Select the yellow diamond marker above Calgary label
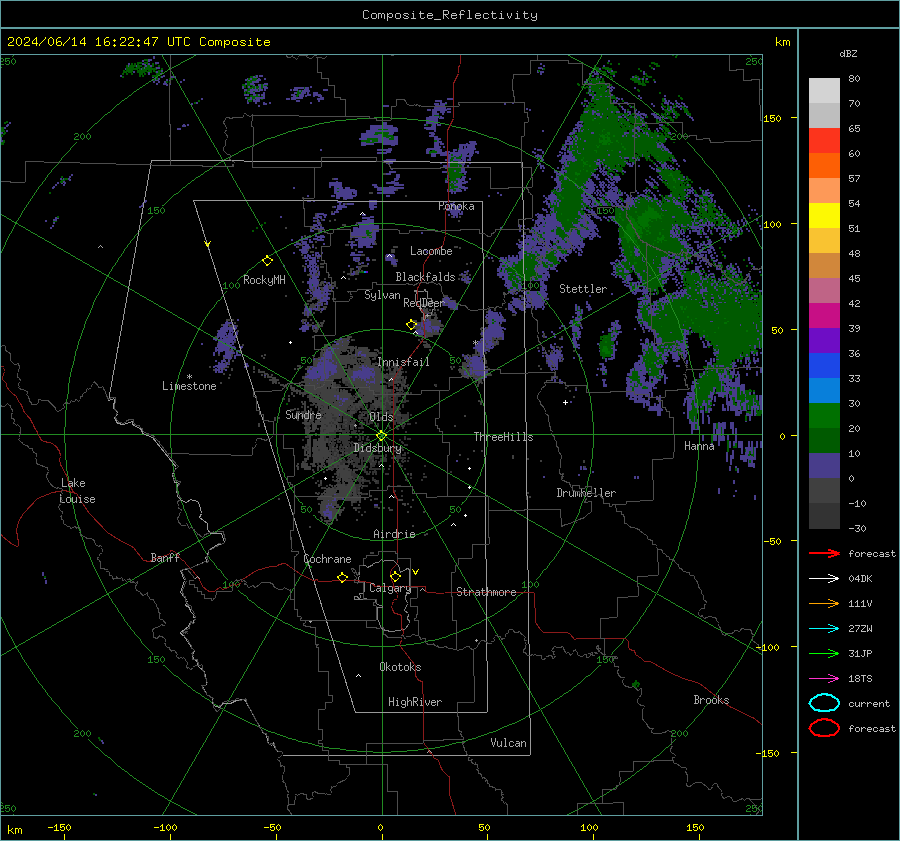900x841 pixels. pyautogui.click(x=395, y=576)
